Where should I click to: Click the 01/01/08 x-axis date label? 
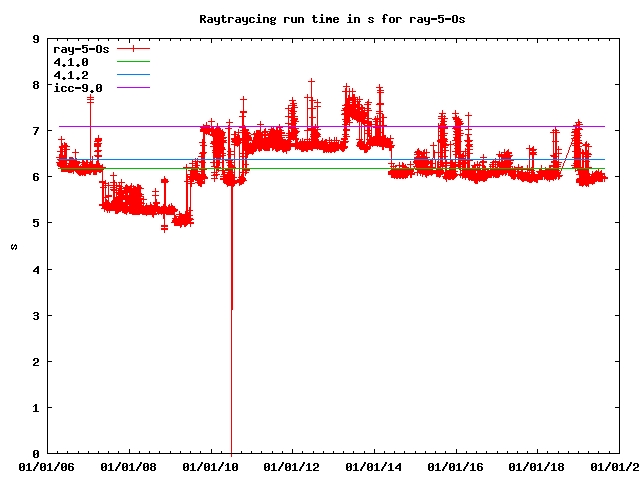[128, 466]
